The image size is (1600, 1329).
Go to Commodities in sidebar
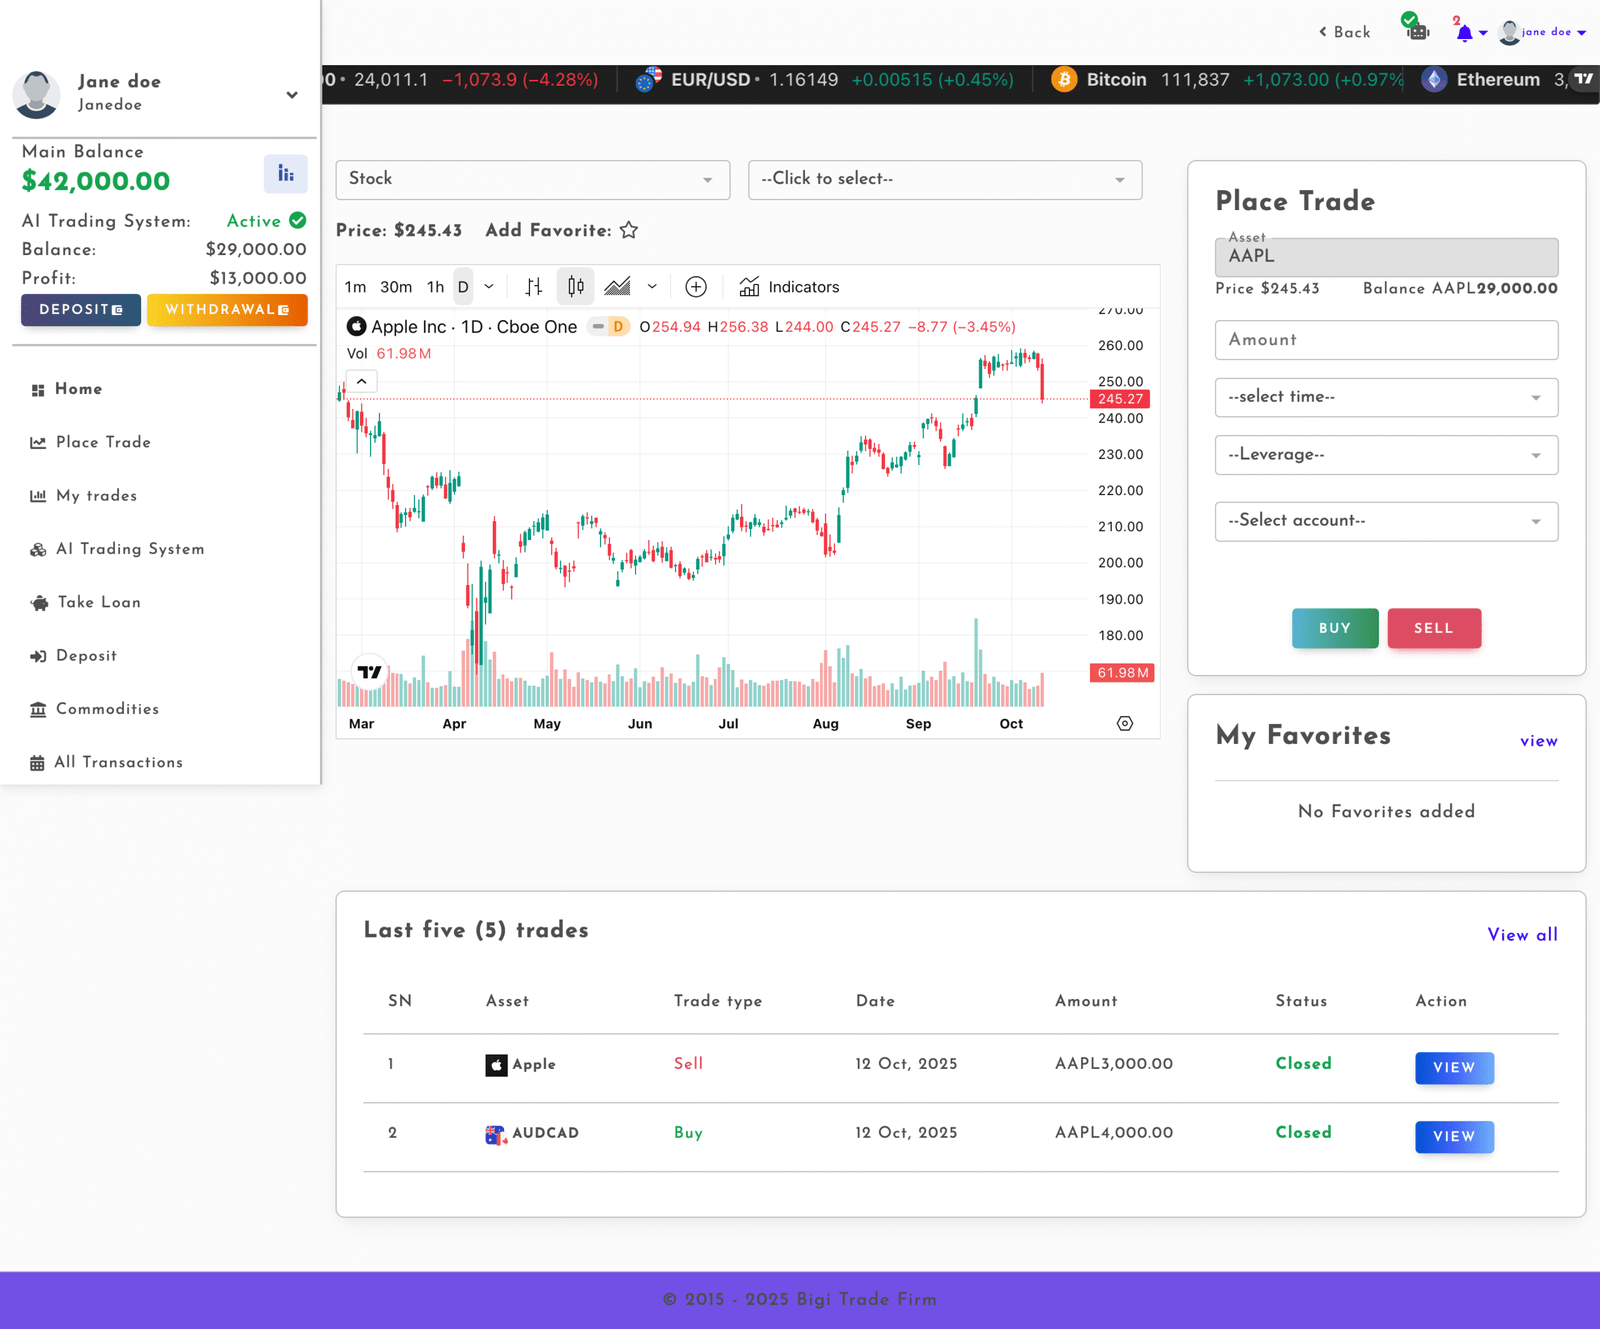[107, 709]
